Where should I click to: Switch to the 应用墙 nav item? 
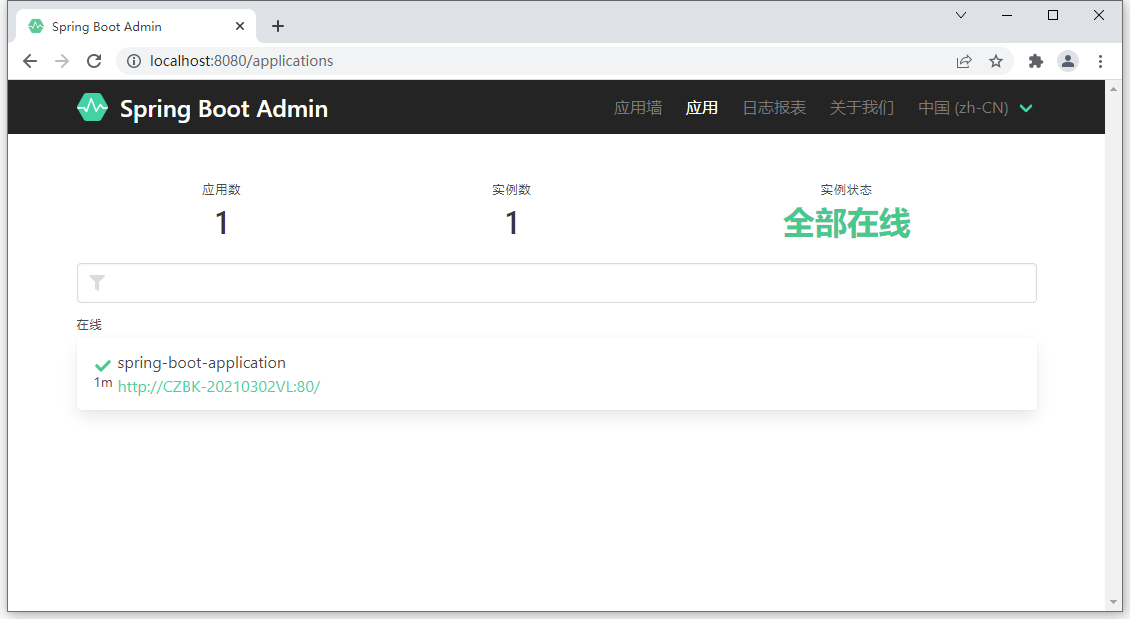coord(637,107)
